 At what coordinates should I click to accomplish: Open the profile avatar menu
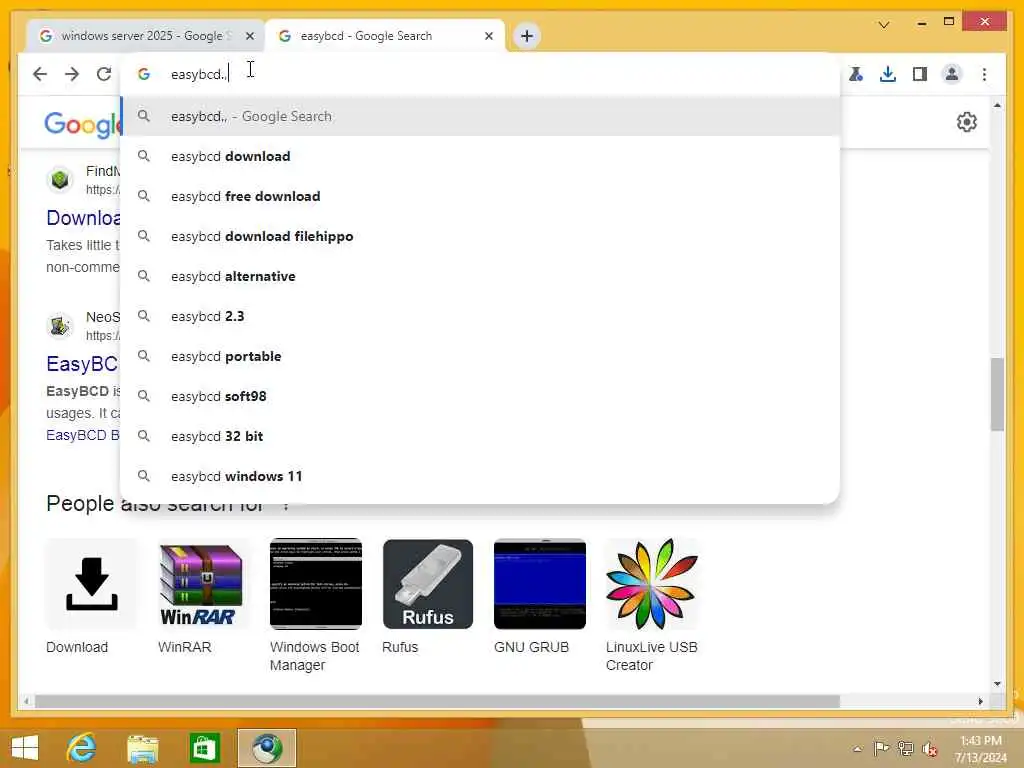tap(952, 74)
